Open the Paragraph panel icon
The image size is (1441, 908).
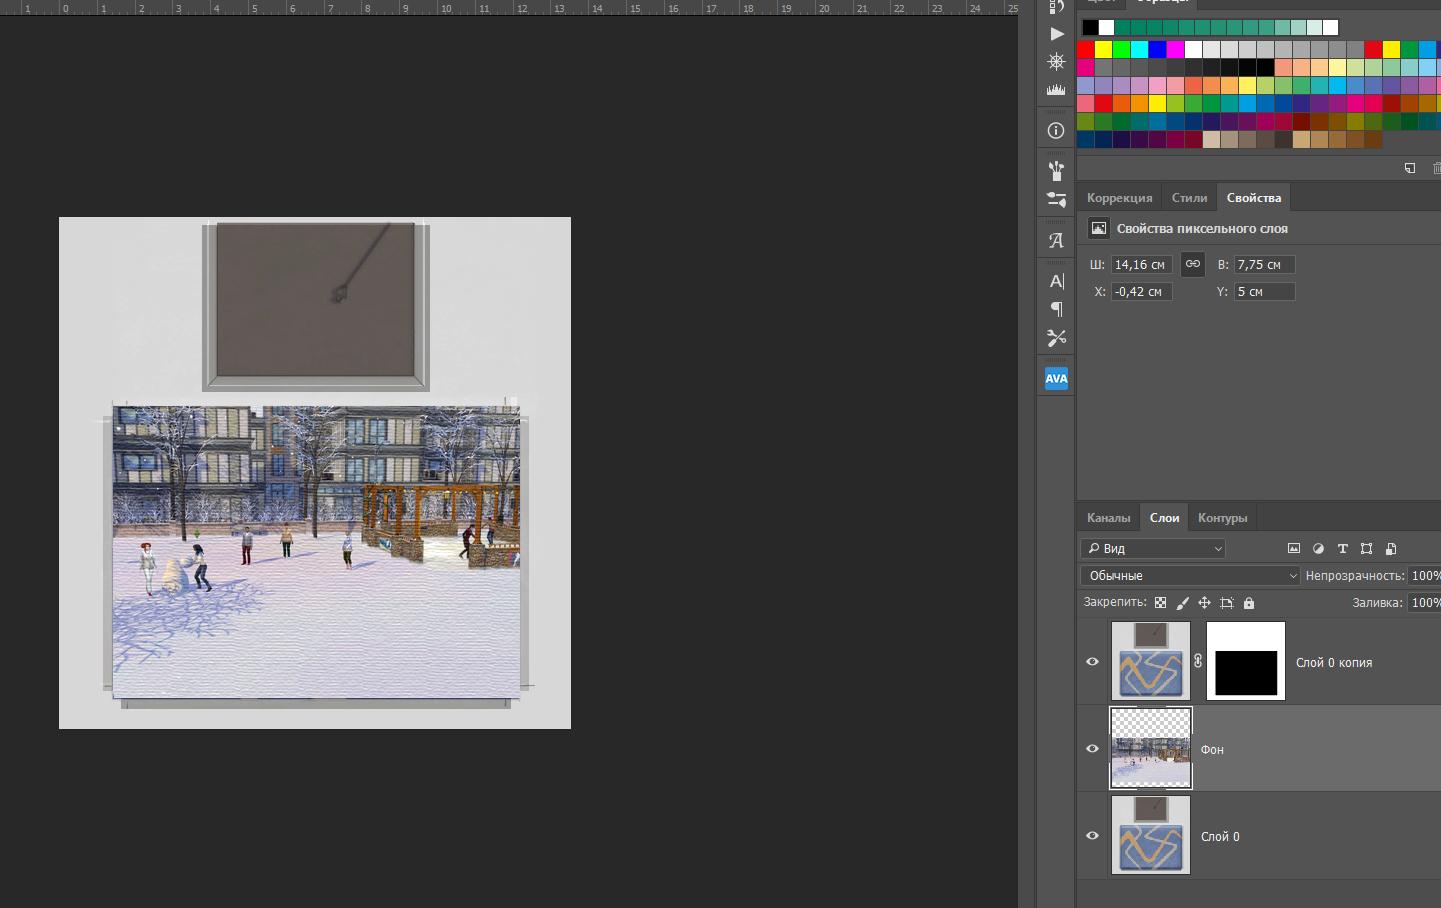[1056, 309]
